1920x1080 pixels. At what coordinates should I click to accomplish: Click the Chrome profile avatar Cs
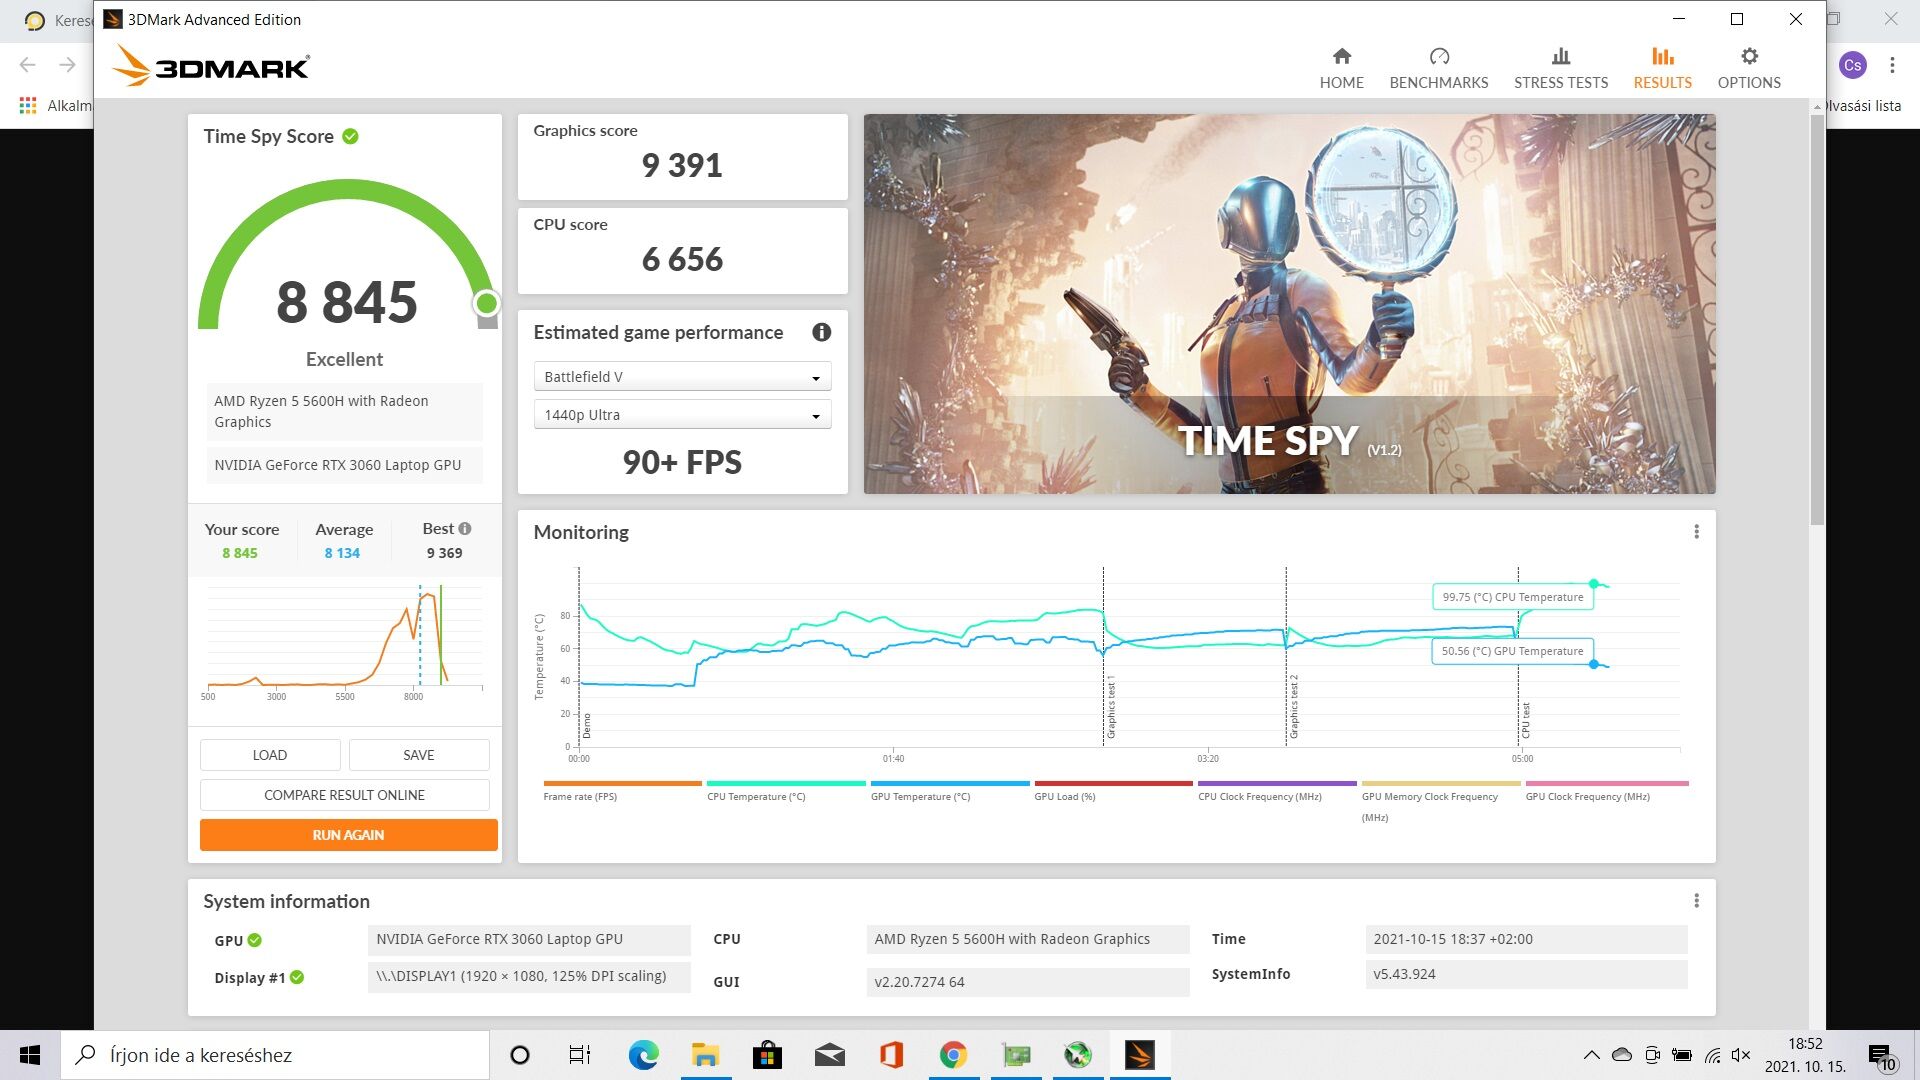[1852, 65]
